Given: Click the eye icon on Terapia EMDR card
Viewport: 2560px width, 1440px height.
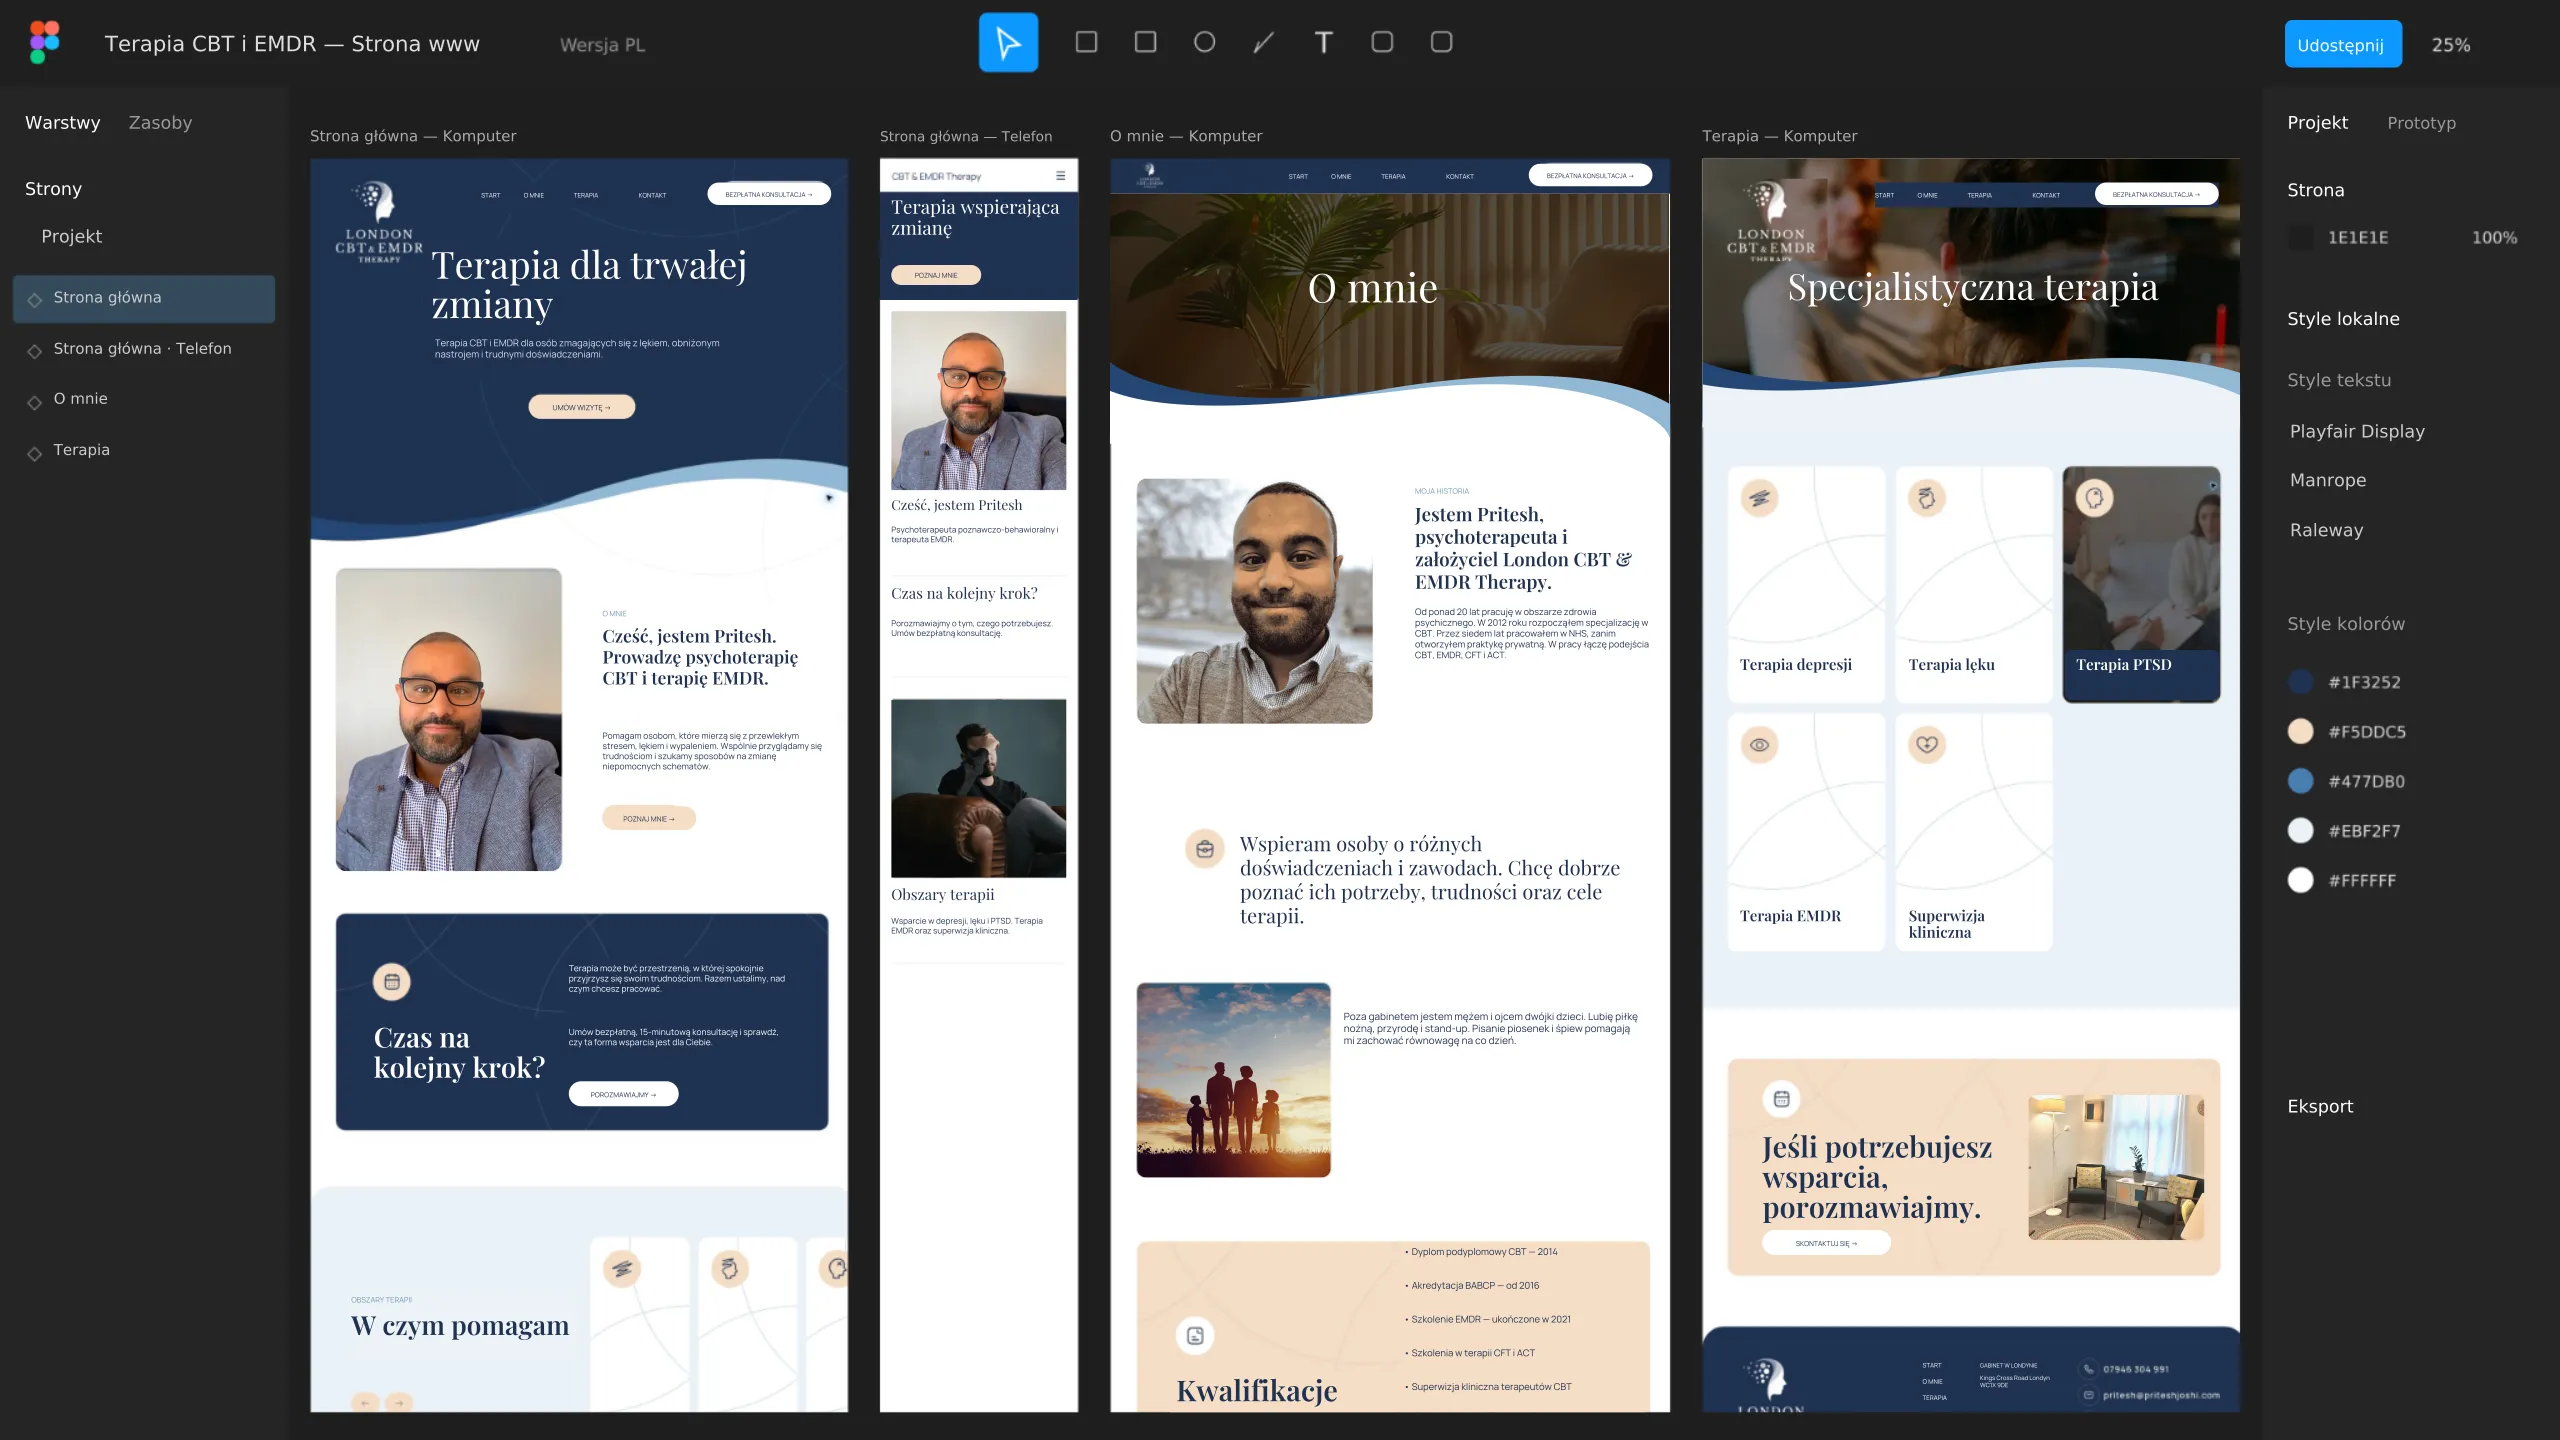Looking at the screenshot, I should [1760, 745].
